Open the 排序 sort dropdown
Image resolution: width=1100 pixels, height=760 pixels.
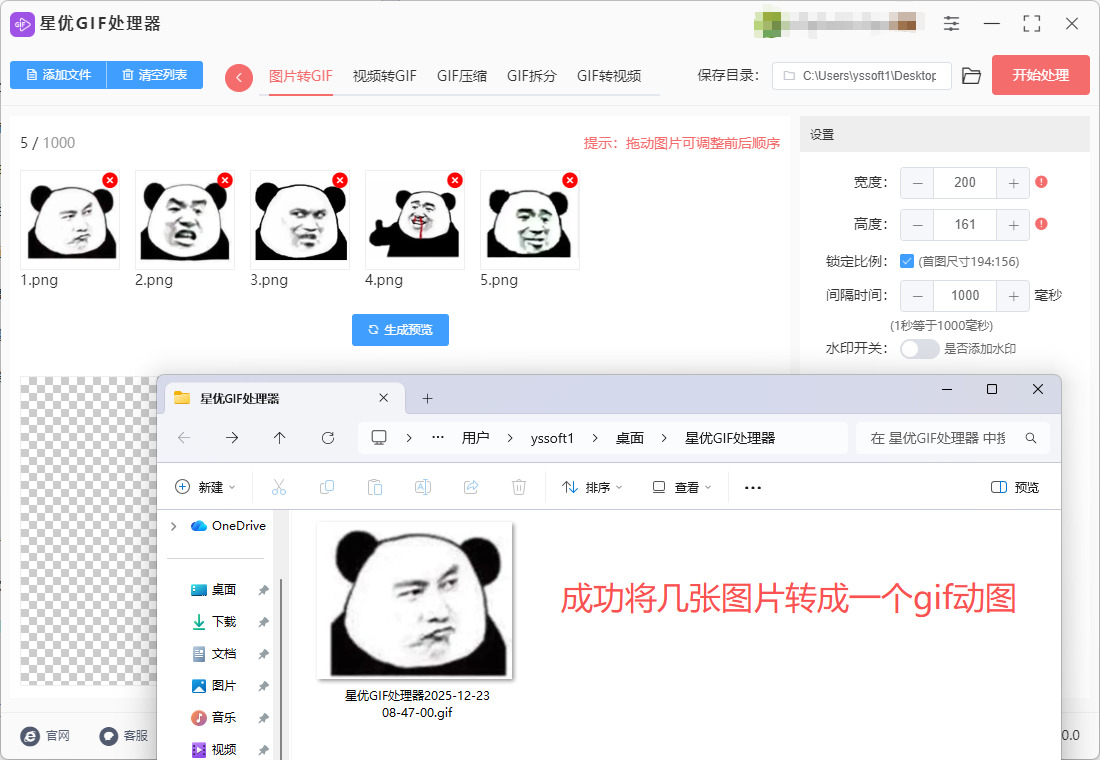click(x=592, y=487)
